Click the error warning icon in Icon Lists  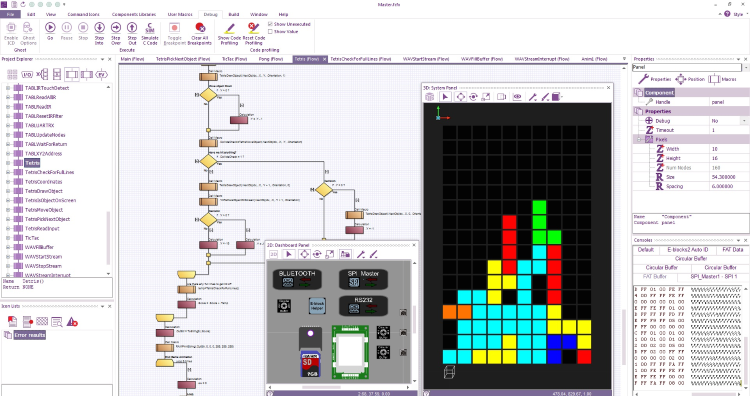pyautogui.click(x=72, y=322)
